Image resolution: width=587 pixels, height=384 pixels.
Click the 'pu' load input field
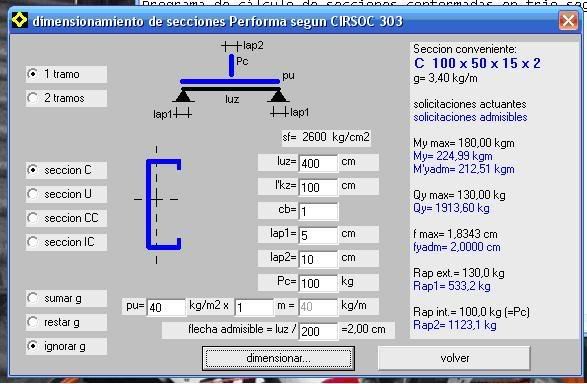(166, 307)
